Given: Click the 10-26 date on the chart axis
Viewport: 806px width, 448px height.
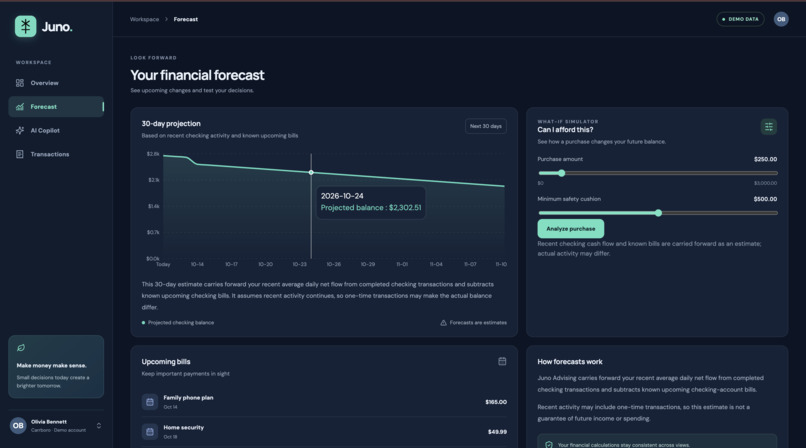Looking at the screenshot, I should click(x=334, y=264).
